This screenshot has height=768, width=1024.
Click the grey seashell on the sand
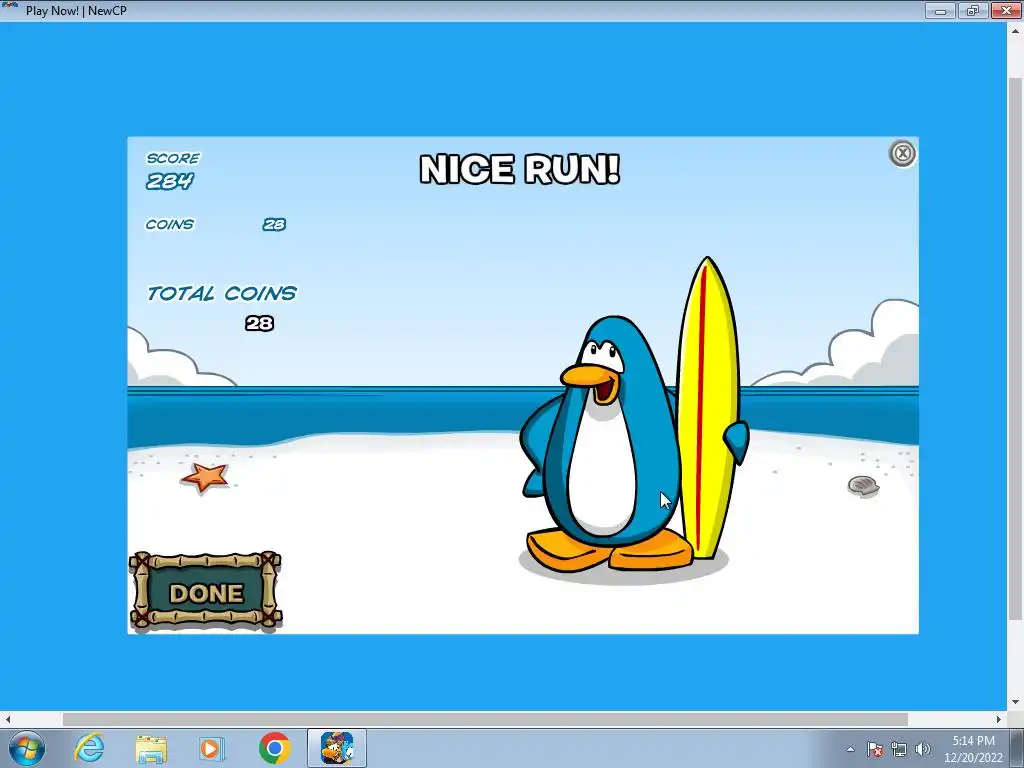click(x=863, y=485)
